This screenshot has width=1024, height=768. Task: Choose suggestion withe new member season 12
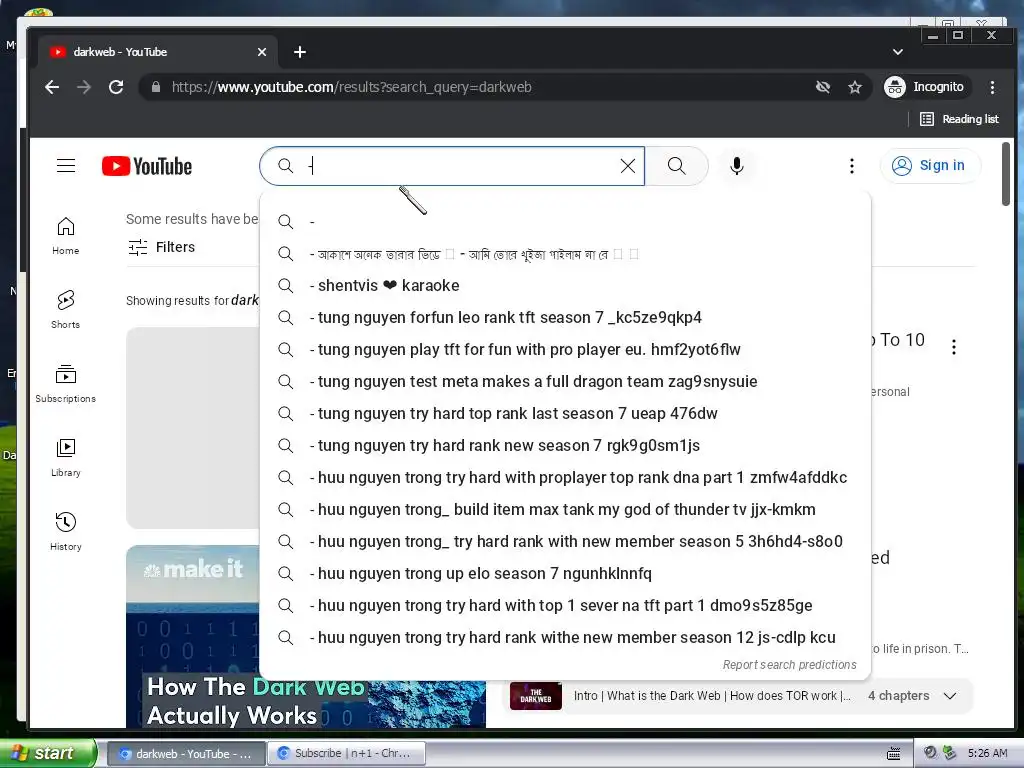pyautogui.click(x=566, y=637)
